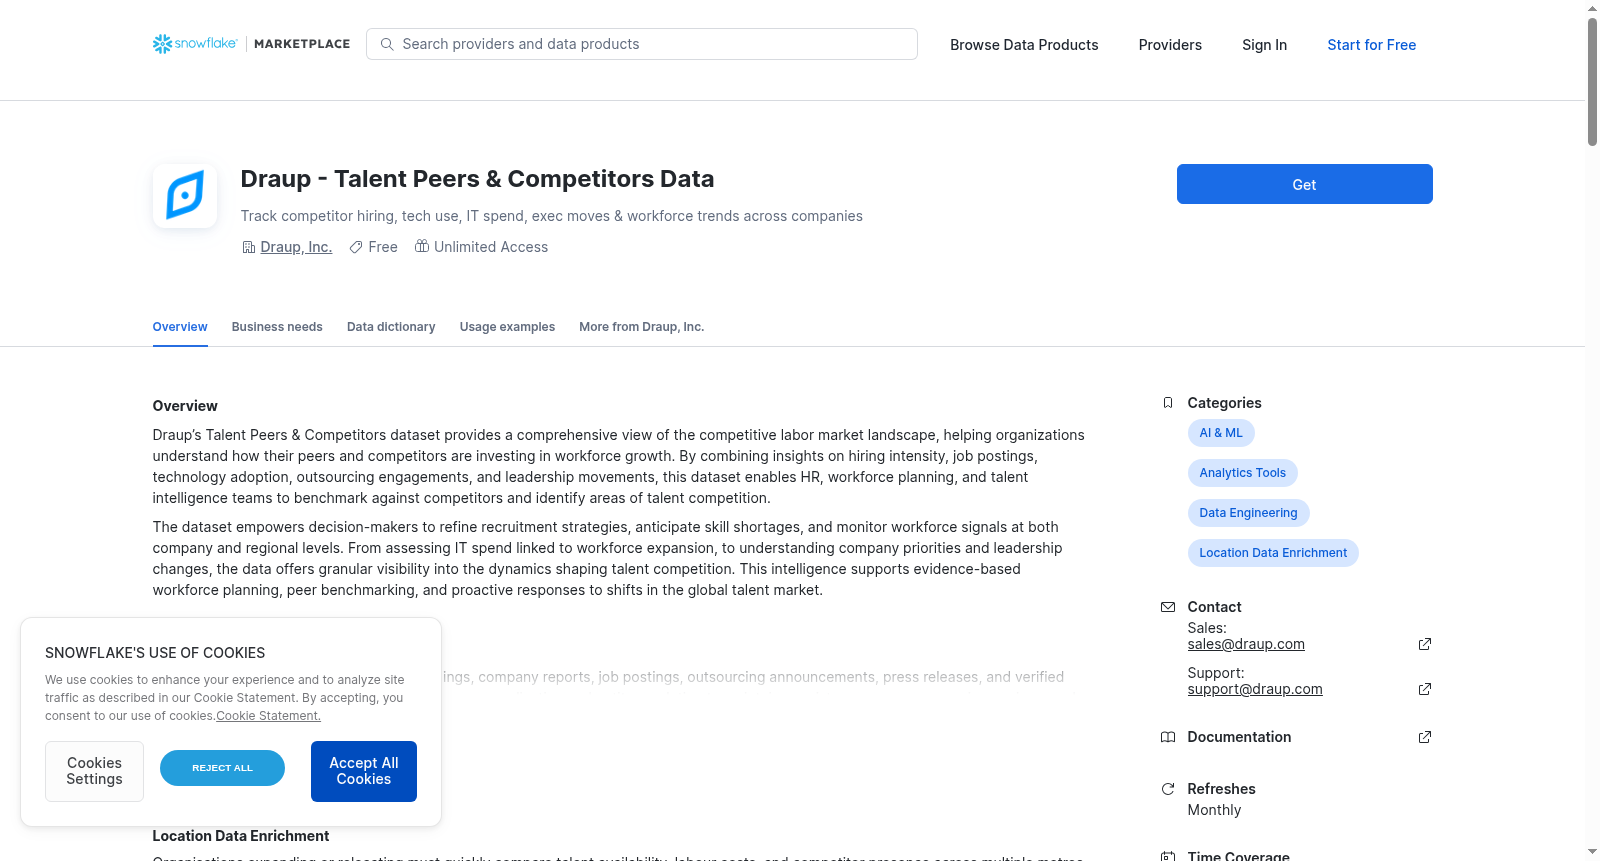Select the AI & ML category tag

[1221, 433]
